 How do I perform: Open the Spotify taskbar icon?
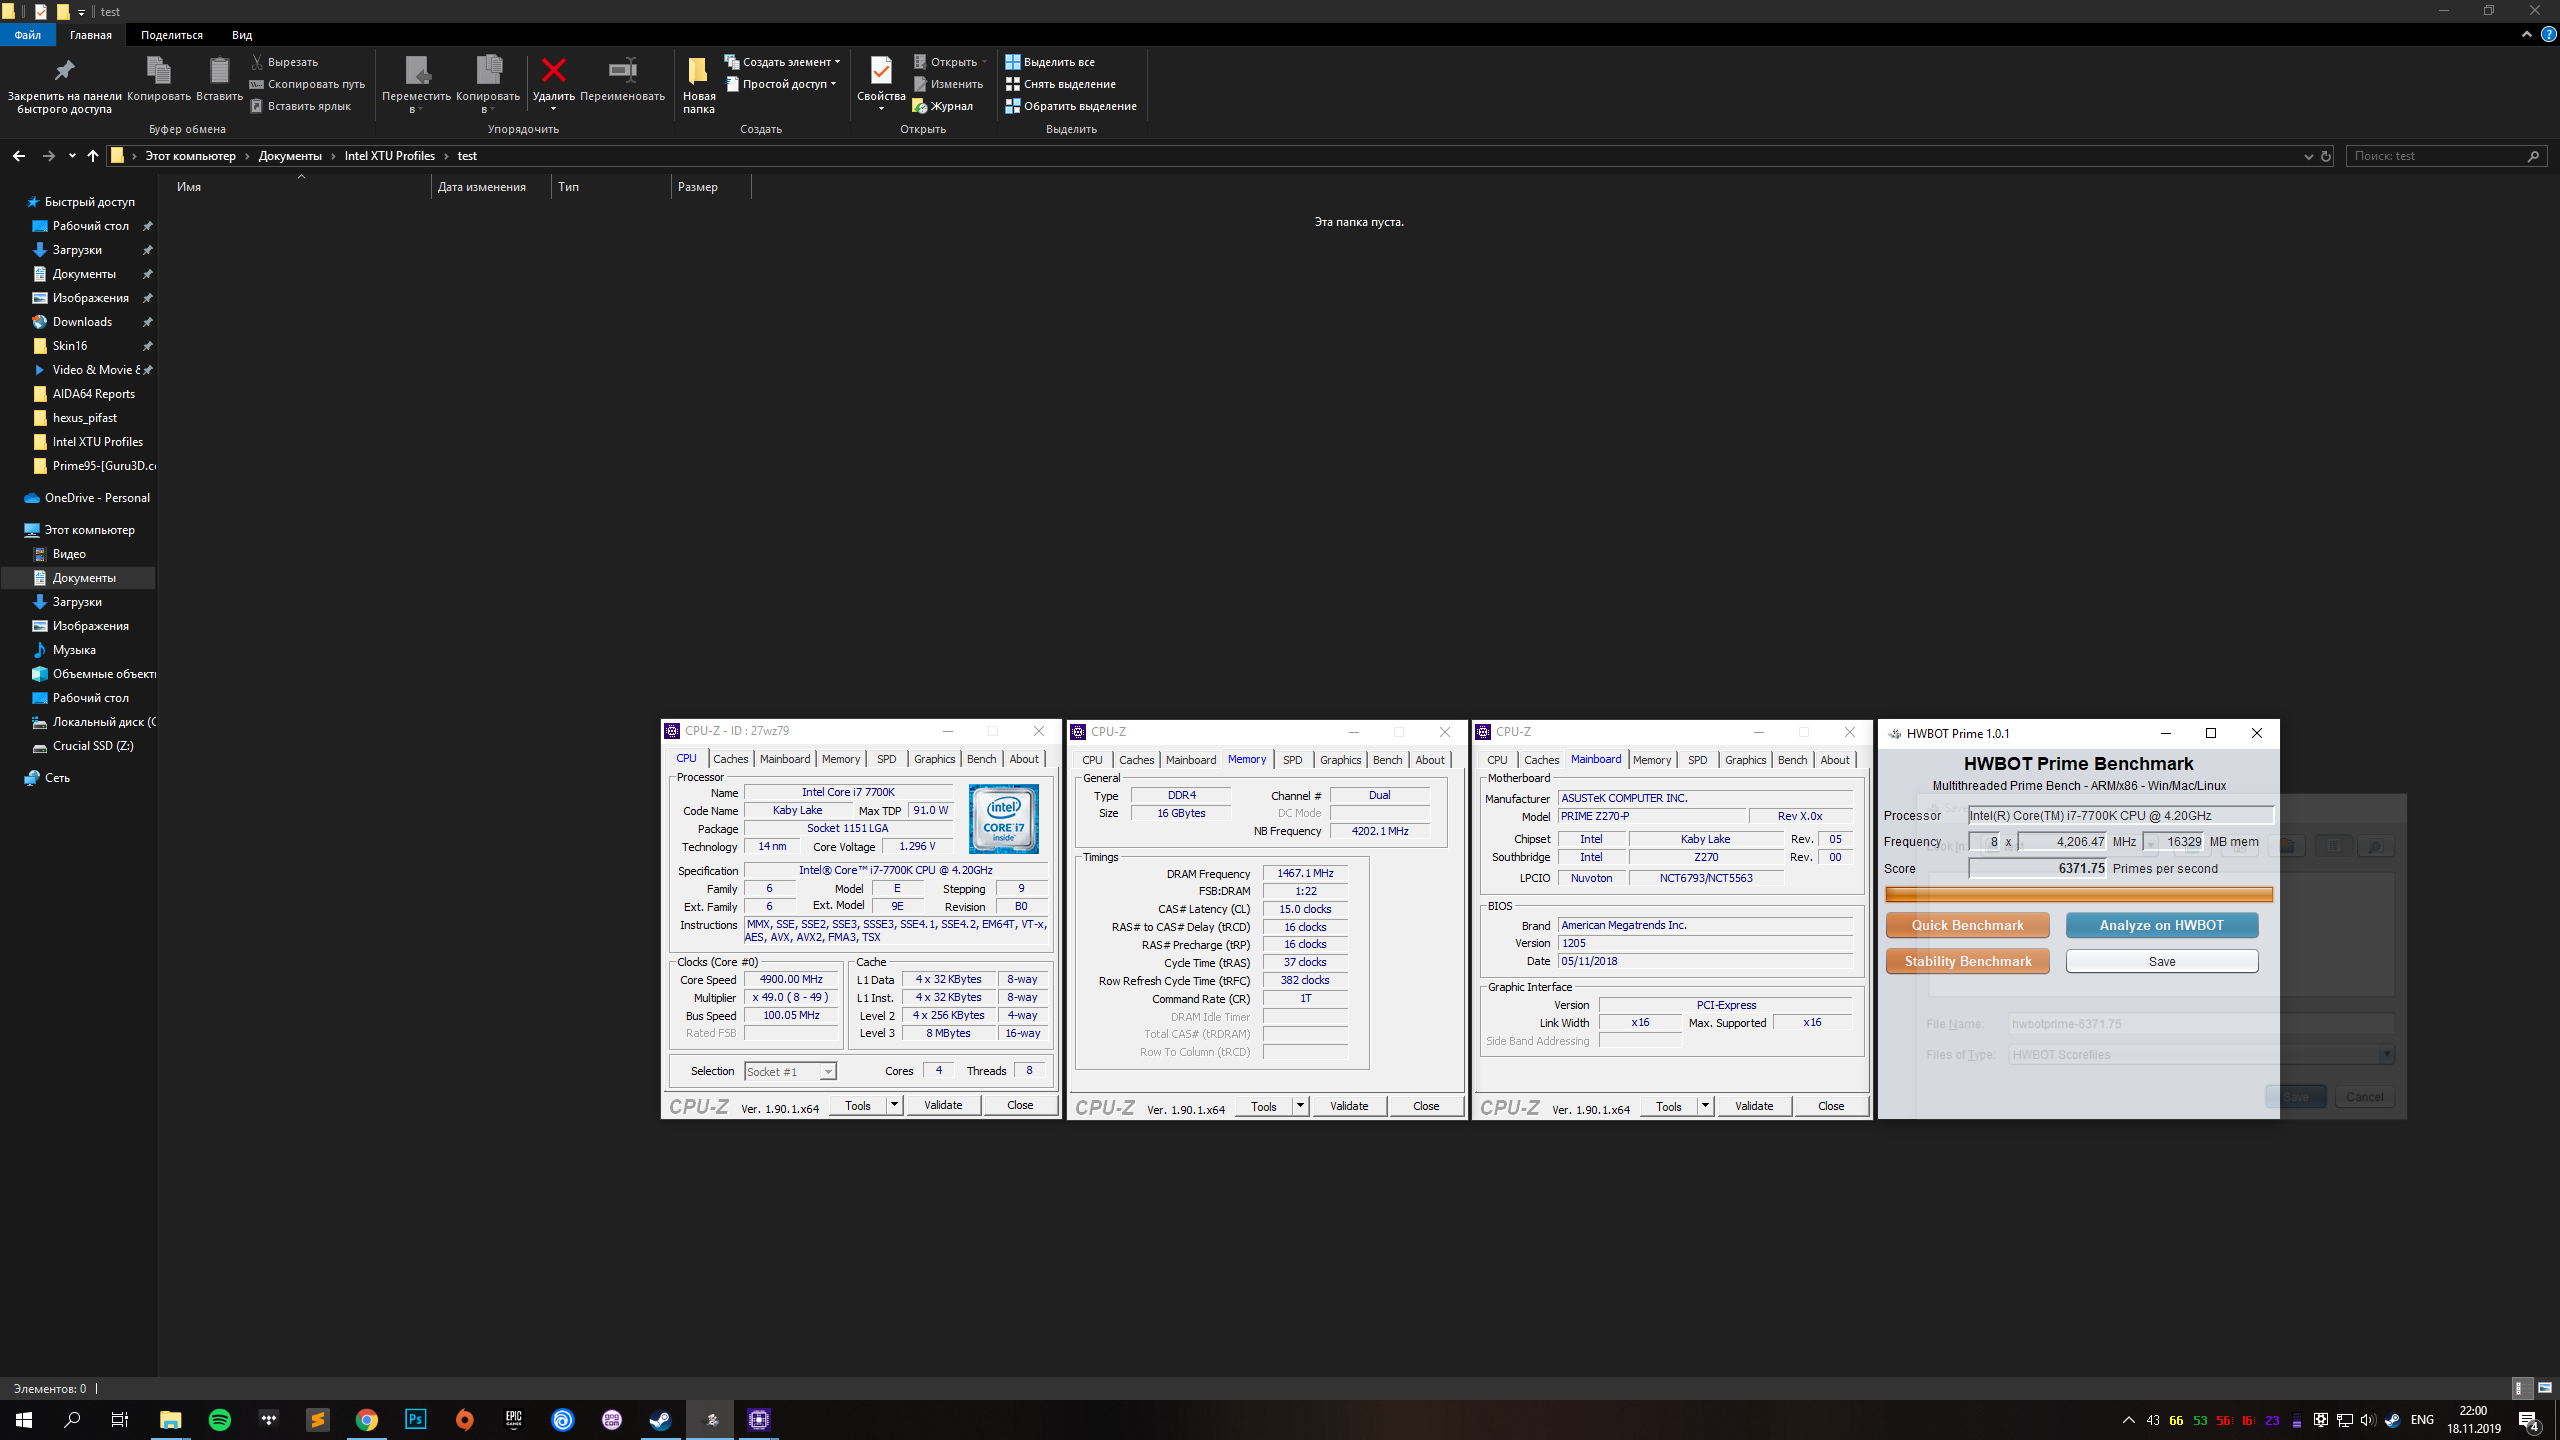pos(220,1419)
